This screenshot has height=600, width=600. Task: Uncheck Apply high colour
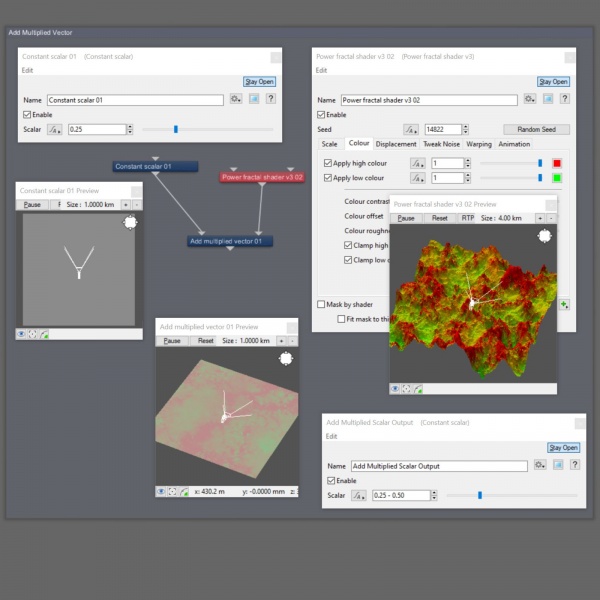328,163
